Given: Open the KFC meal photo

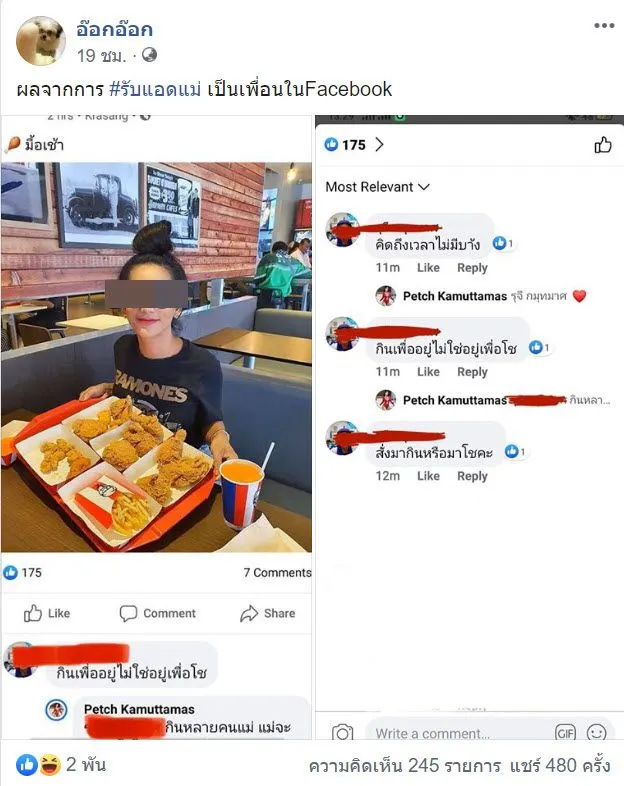Looking at the screenshot, I should click(x=156, y=357).
